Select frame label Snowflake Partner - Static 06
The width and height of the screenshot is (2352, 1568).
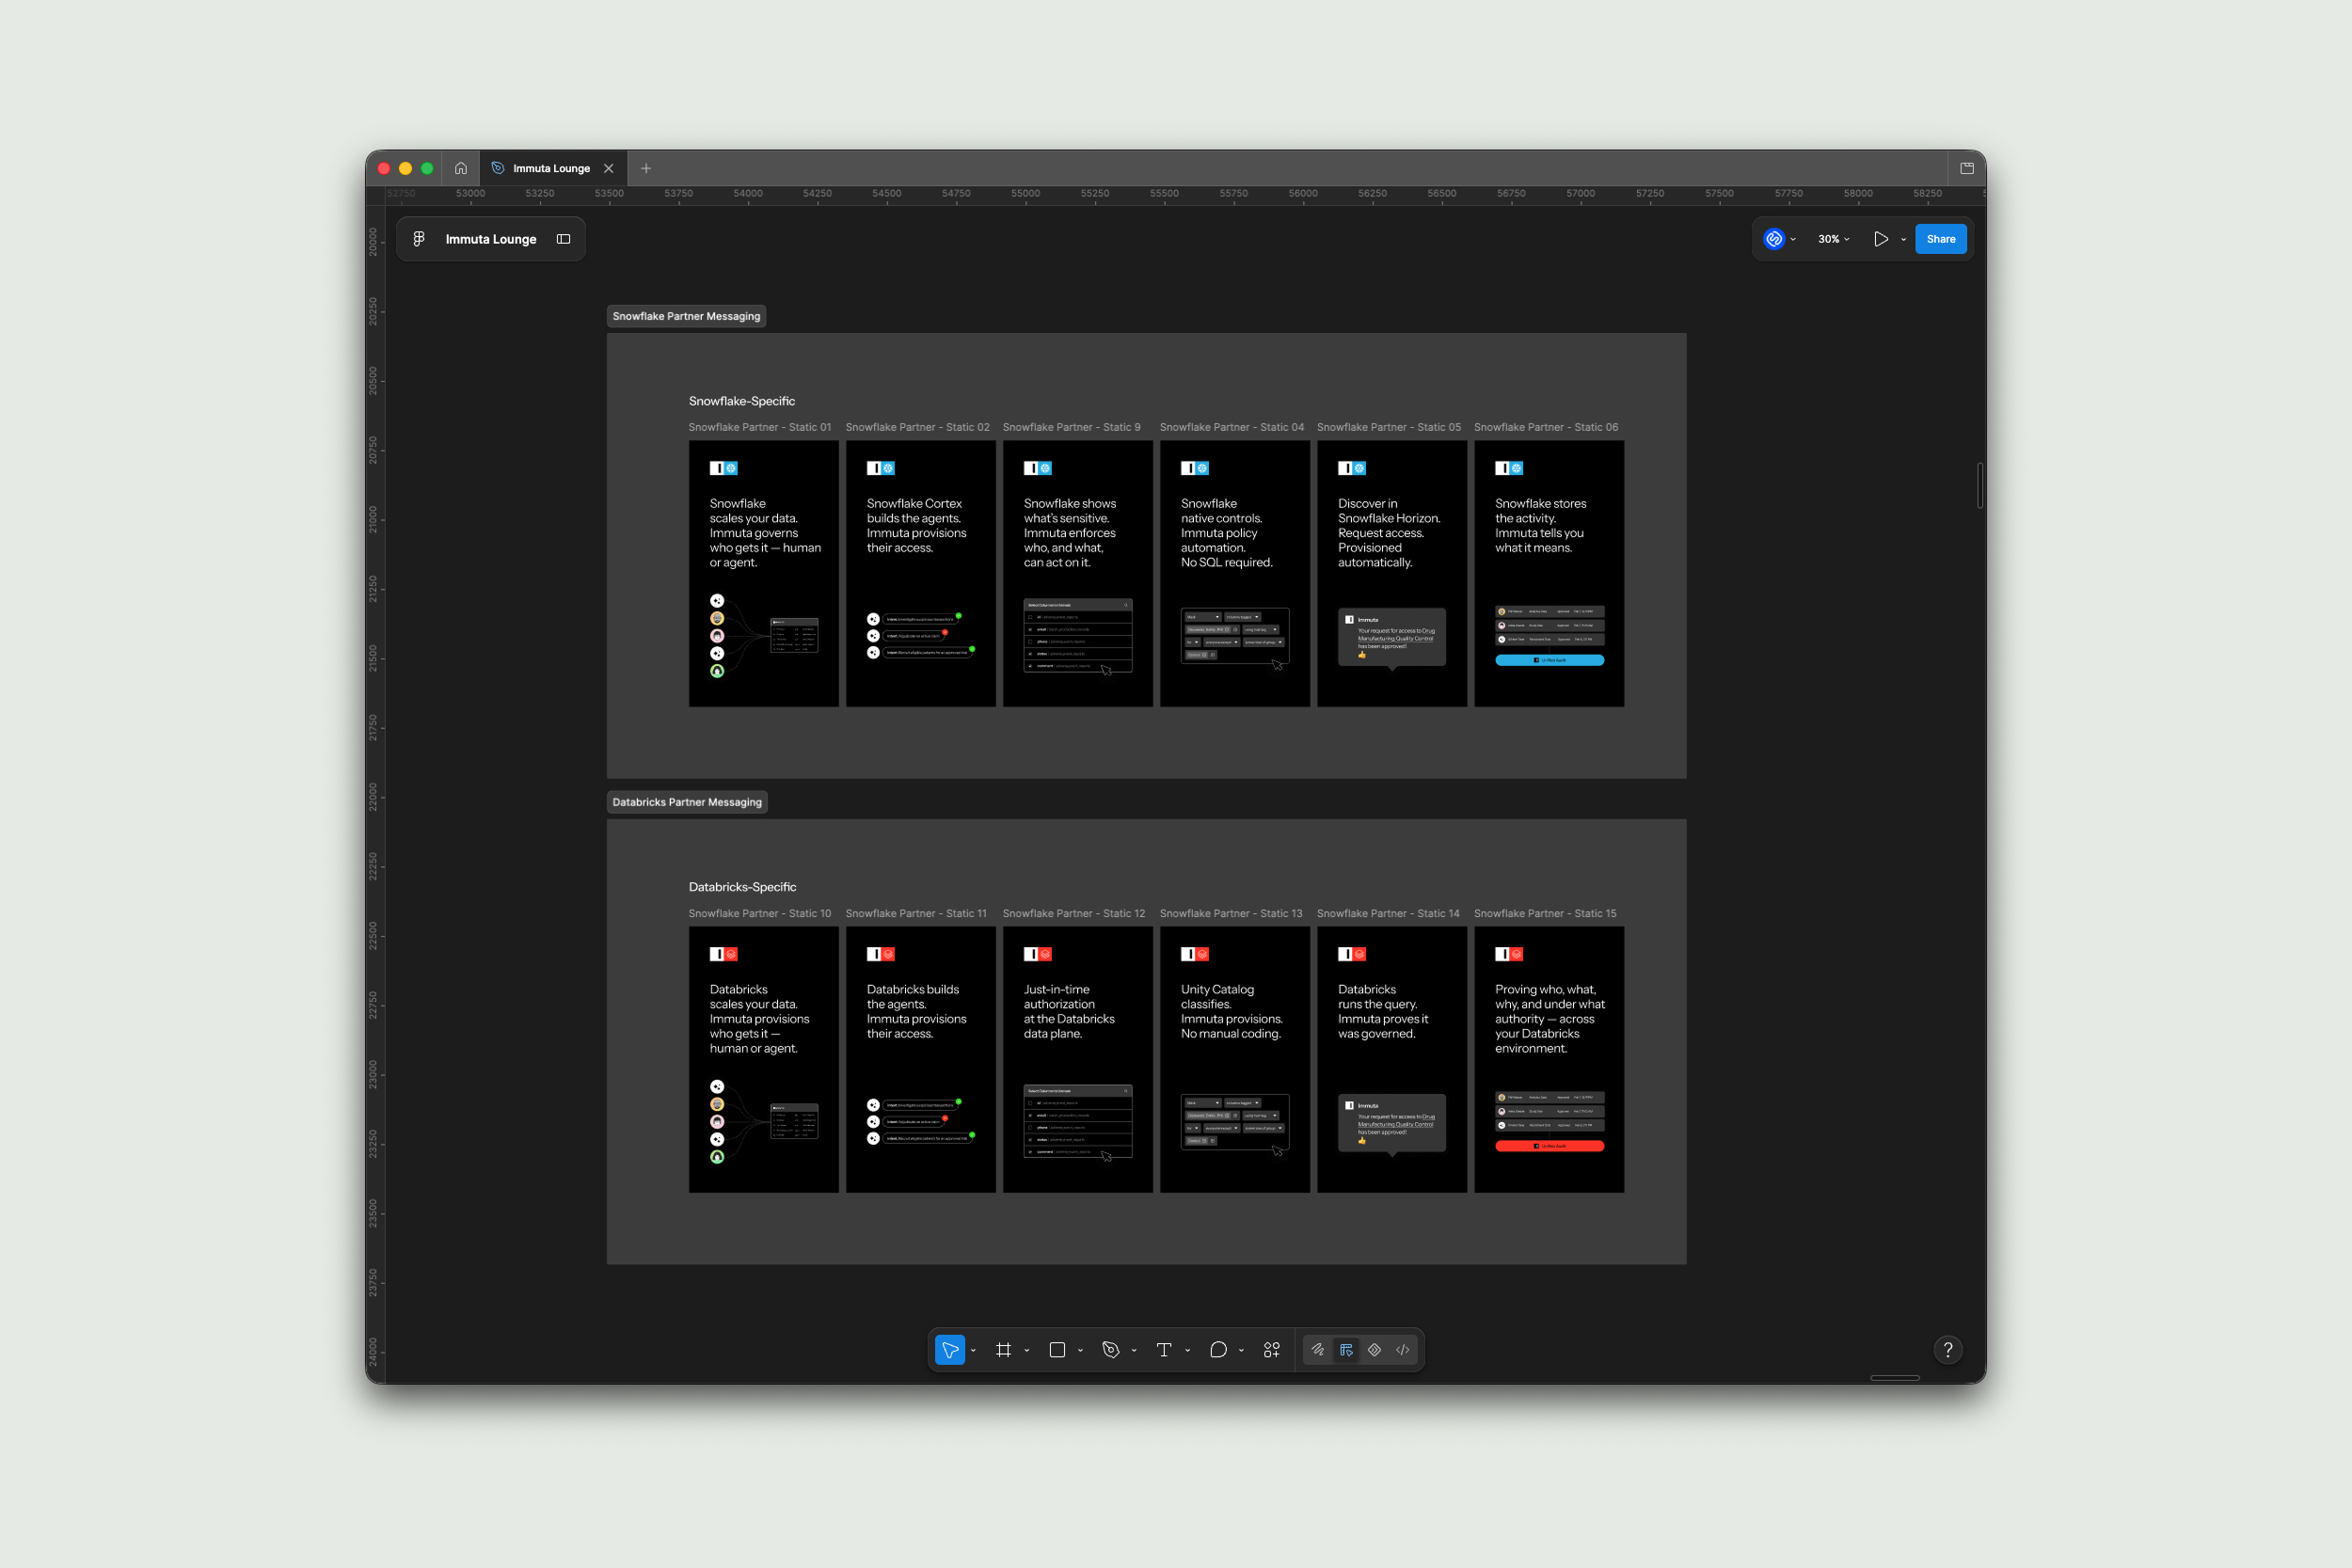coord(1546,427)
